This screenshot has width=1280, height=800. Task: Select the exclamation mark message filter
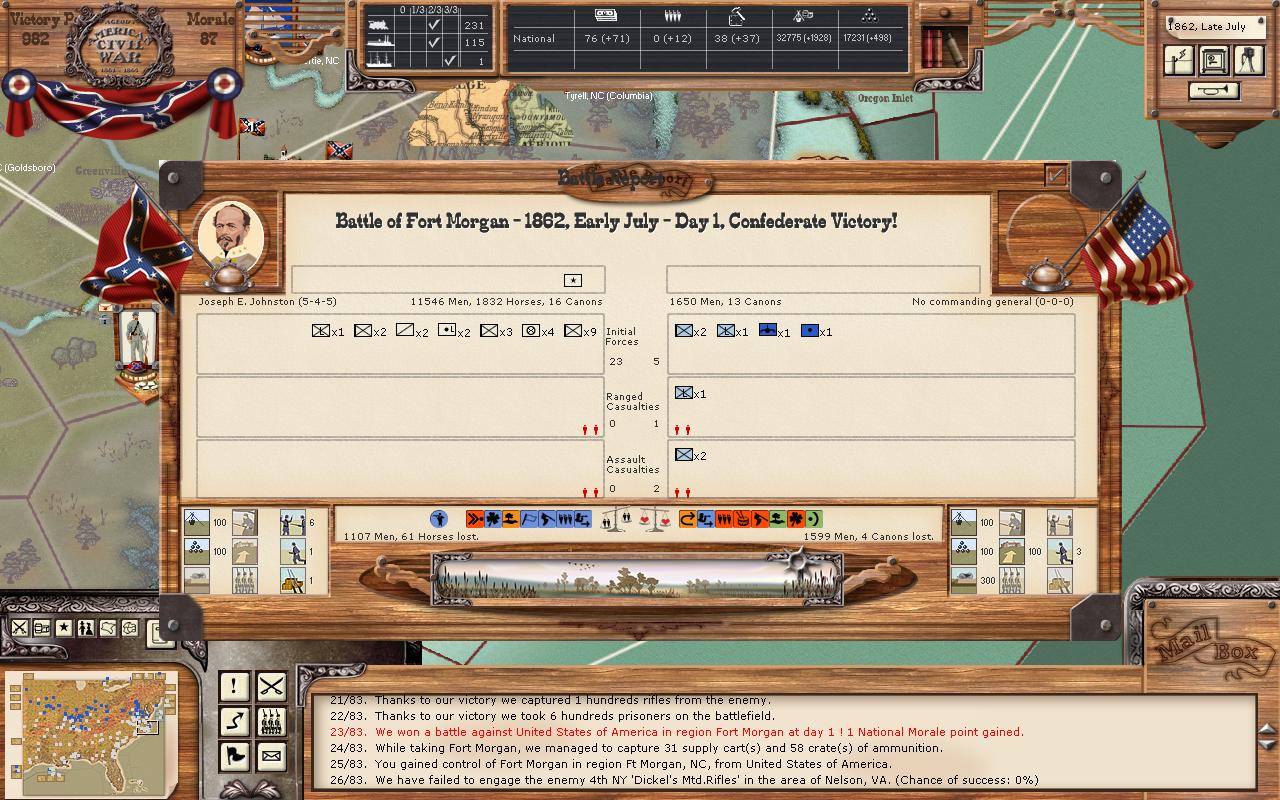pyautogui.click(x=234, y=686)
